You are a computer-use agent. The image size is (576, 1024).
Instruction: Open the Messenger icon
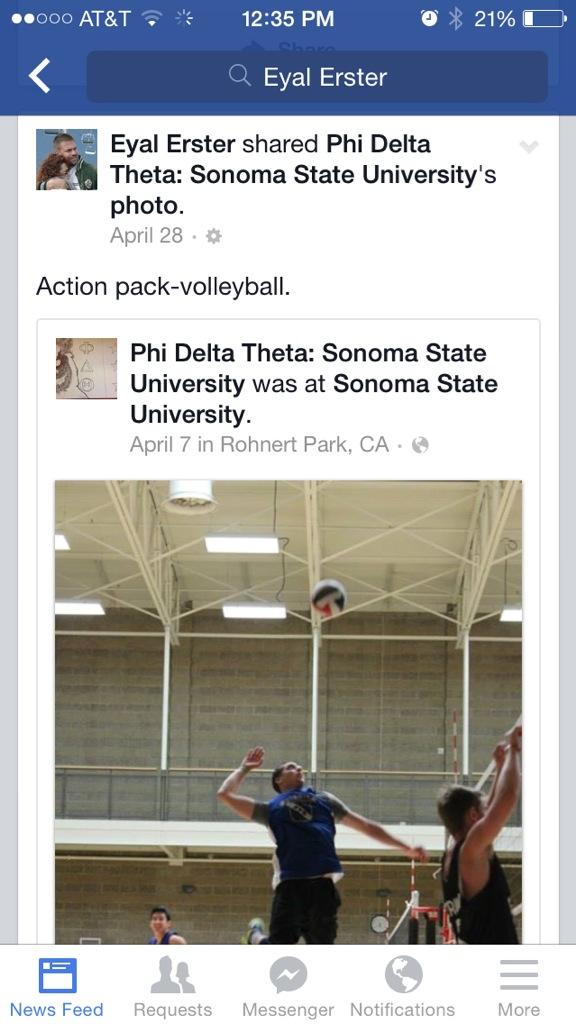click(x=288, y=976)
